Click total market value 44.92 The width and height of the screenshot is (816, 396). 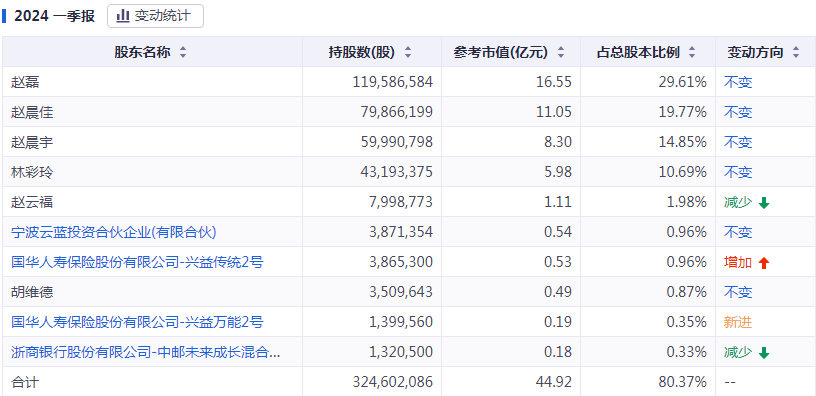tap(554, 382)
